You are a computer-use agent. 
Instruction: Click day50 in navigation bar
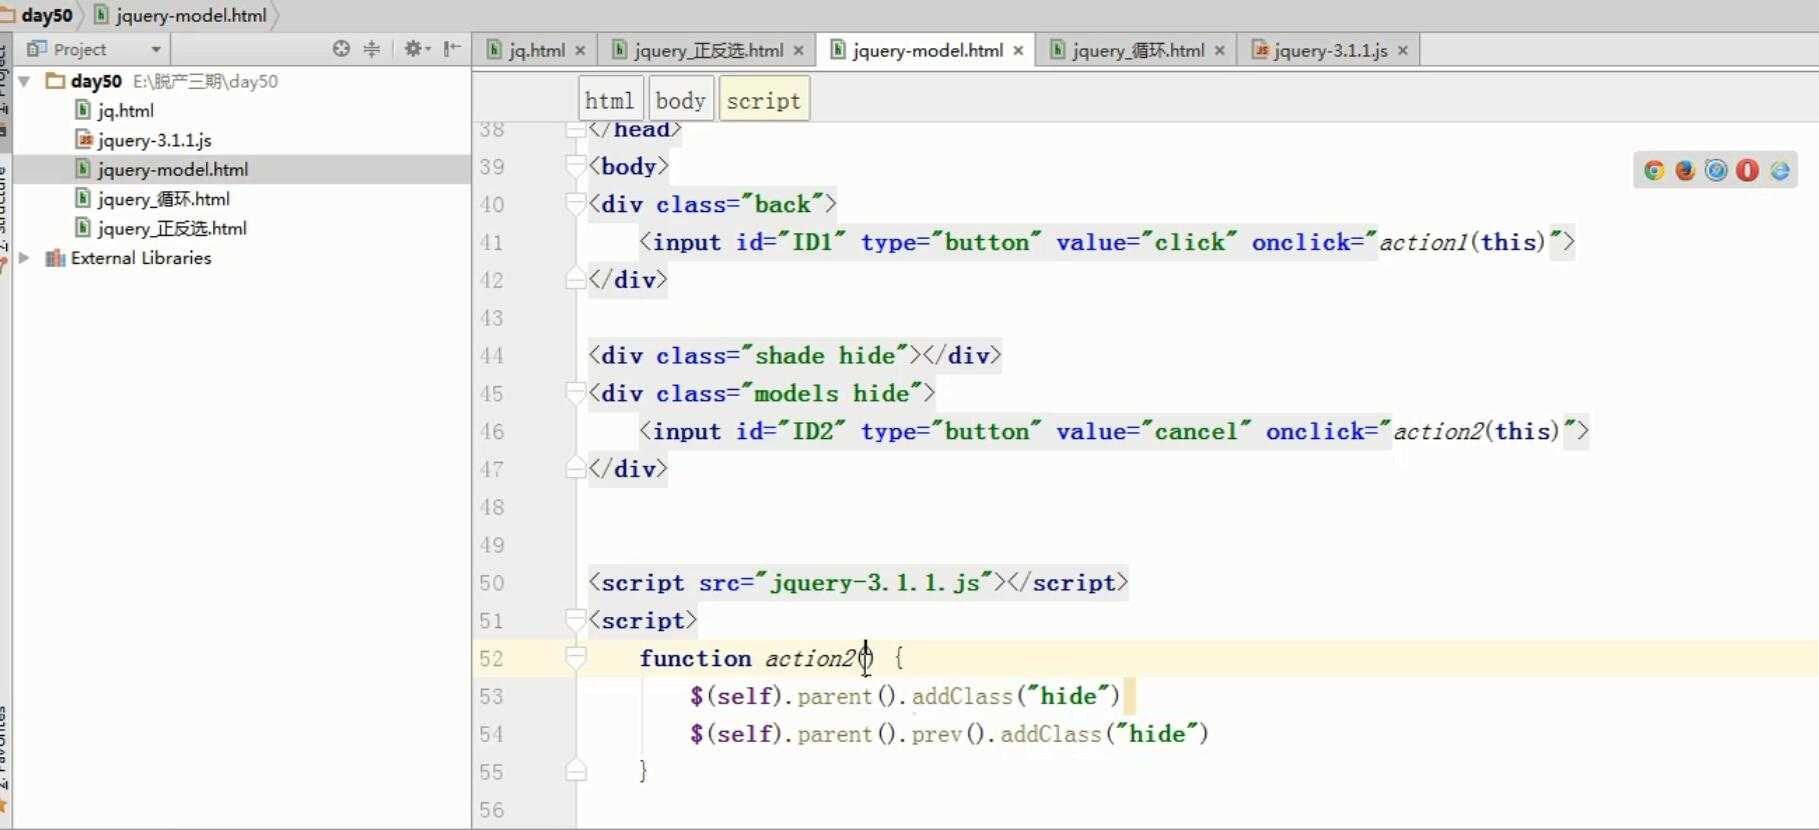[46, 15]
